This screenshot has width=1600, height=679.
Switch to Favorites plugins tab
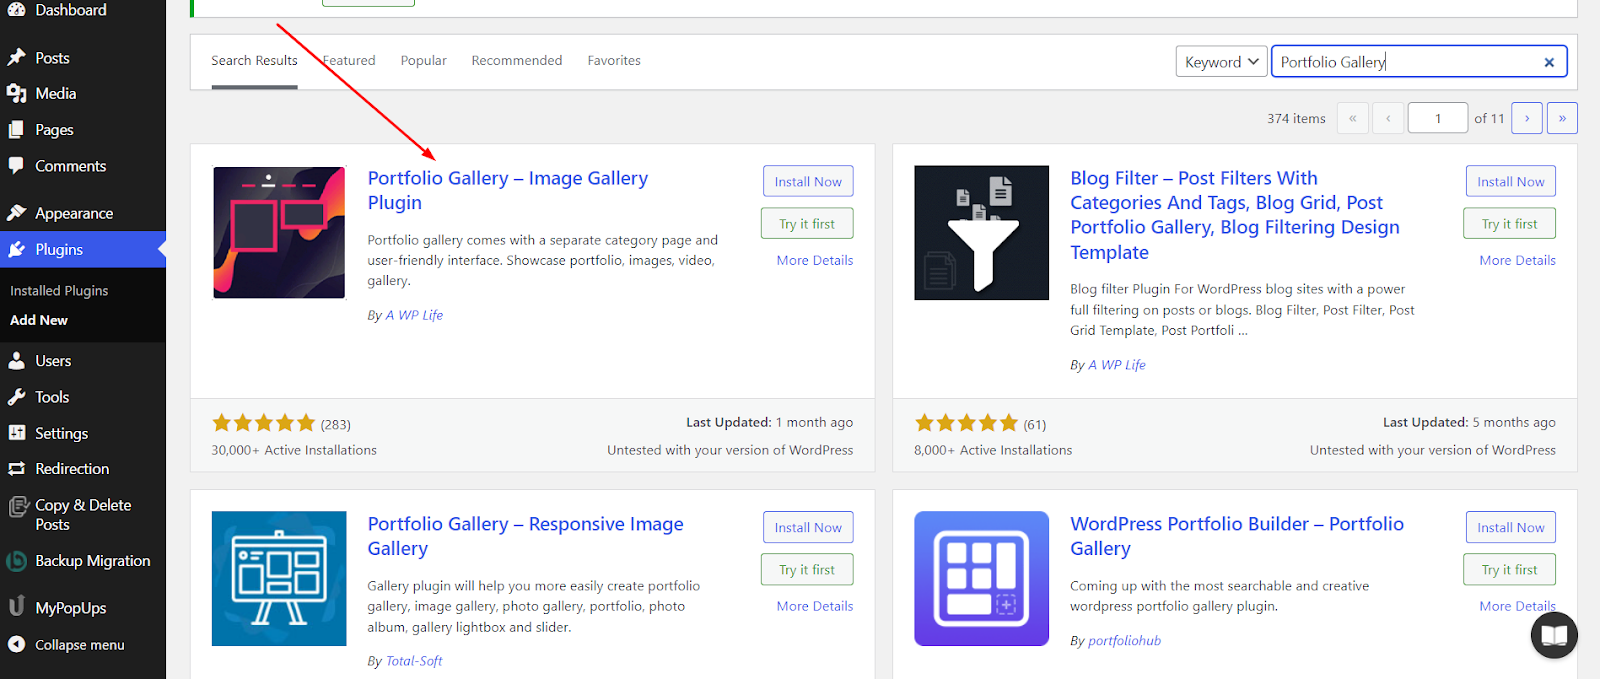pos(614,61)
